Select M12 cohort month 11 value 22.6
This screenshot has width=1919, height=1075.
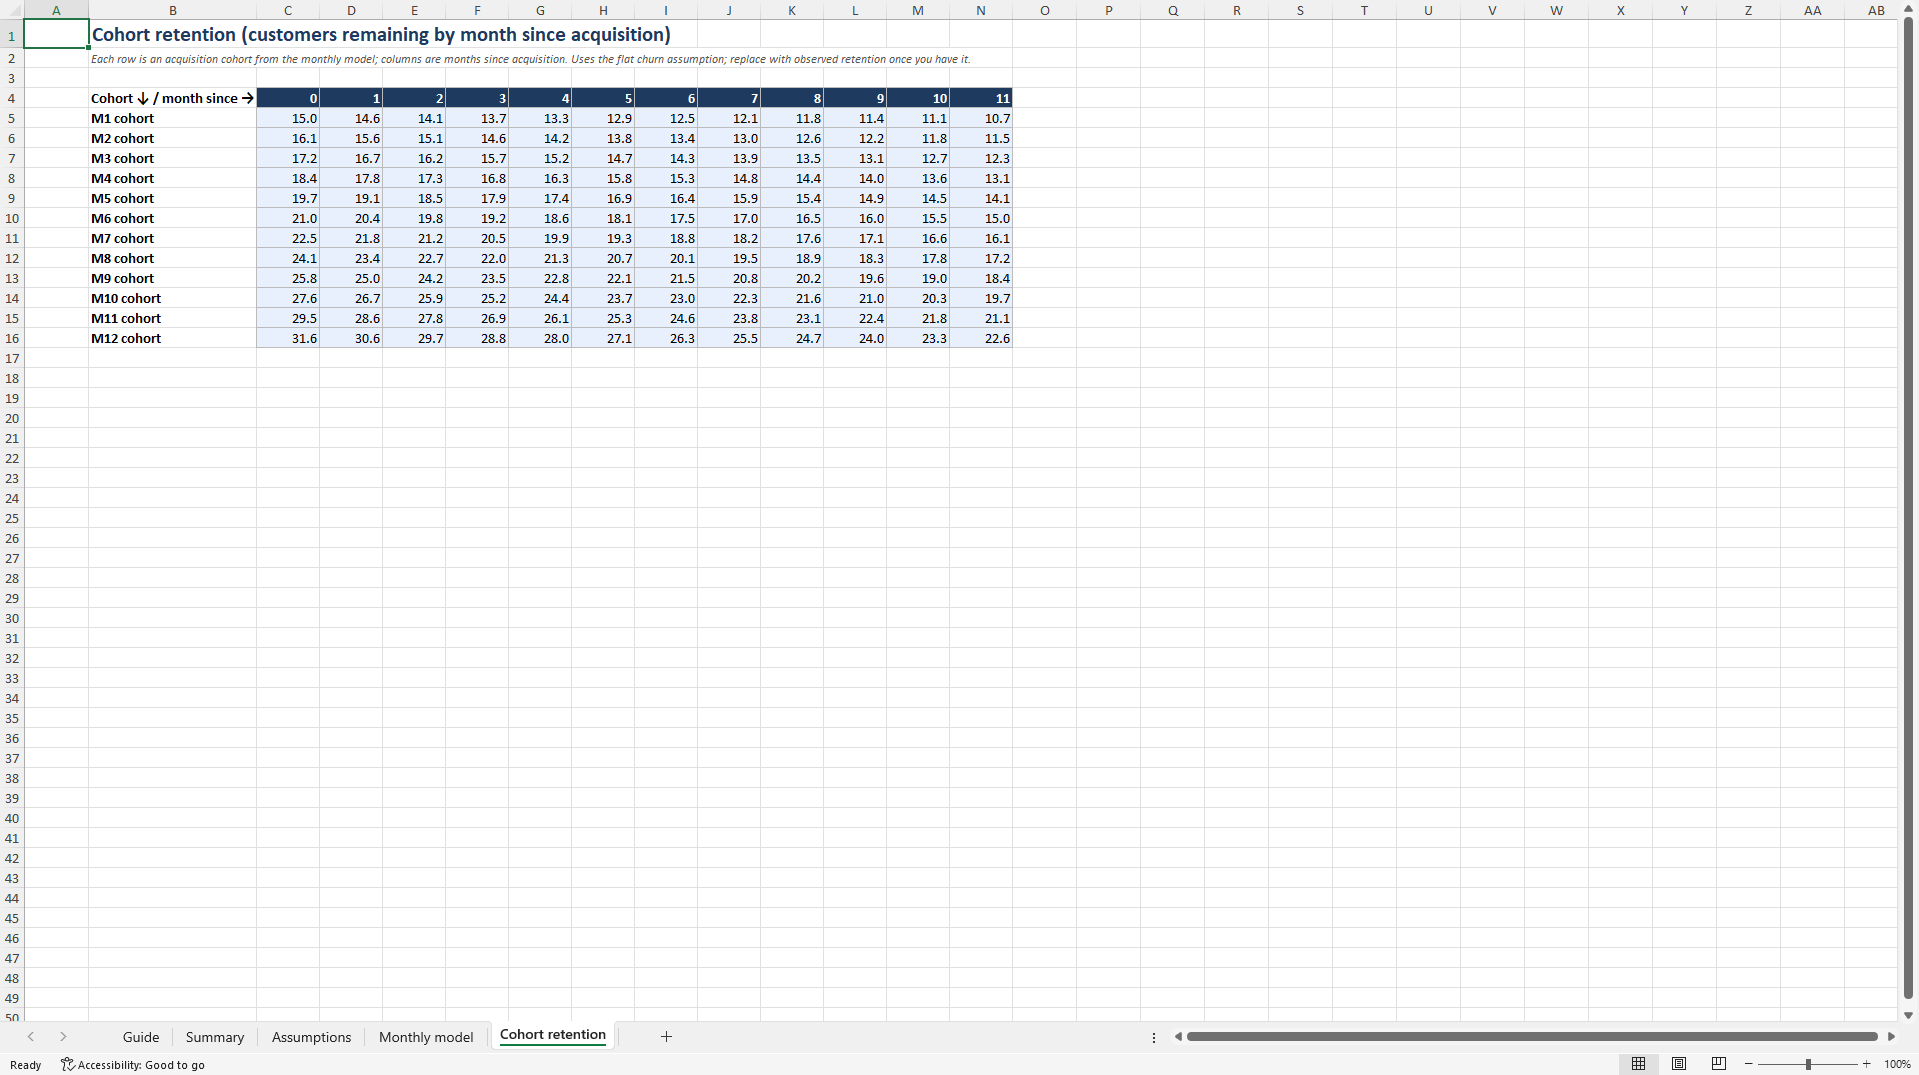pos(981,338)
